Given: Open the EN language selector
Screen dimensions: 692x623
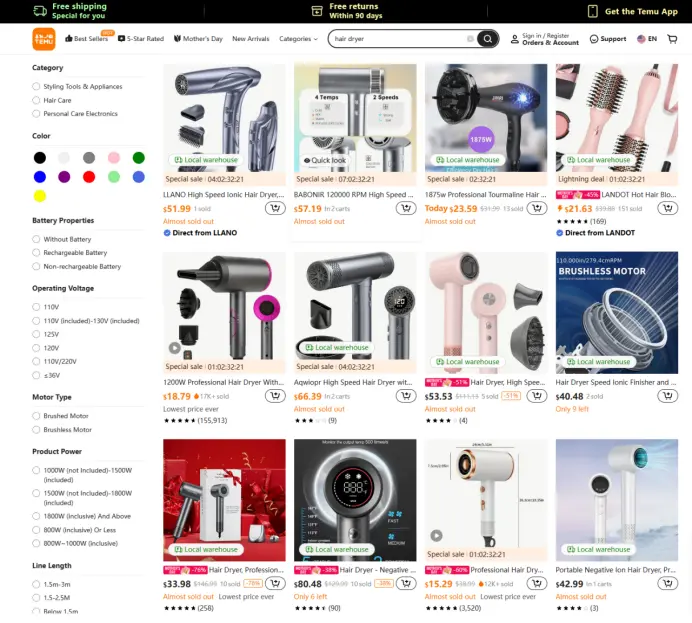Looking at the screenshot, I should 647,39.
